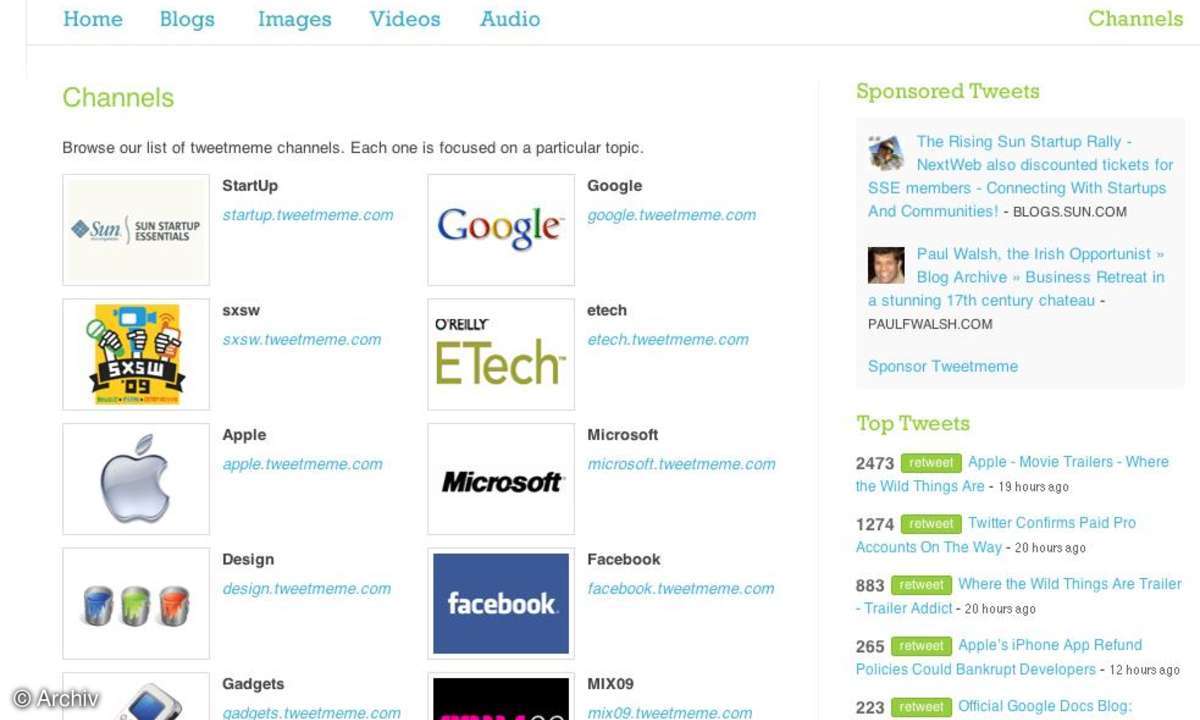Screen dimensions: 1200x720
Task: Click the Rising Sun Startup Rally avatar
Action: (x=886, y=152)
